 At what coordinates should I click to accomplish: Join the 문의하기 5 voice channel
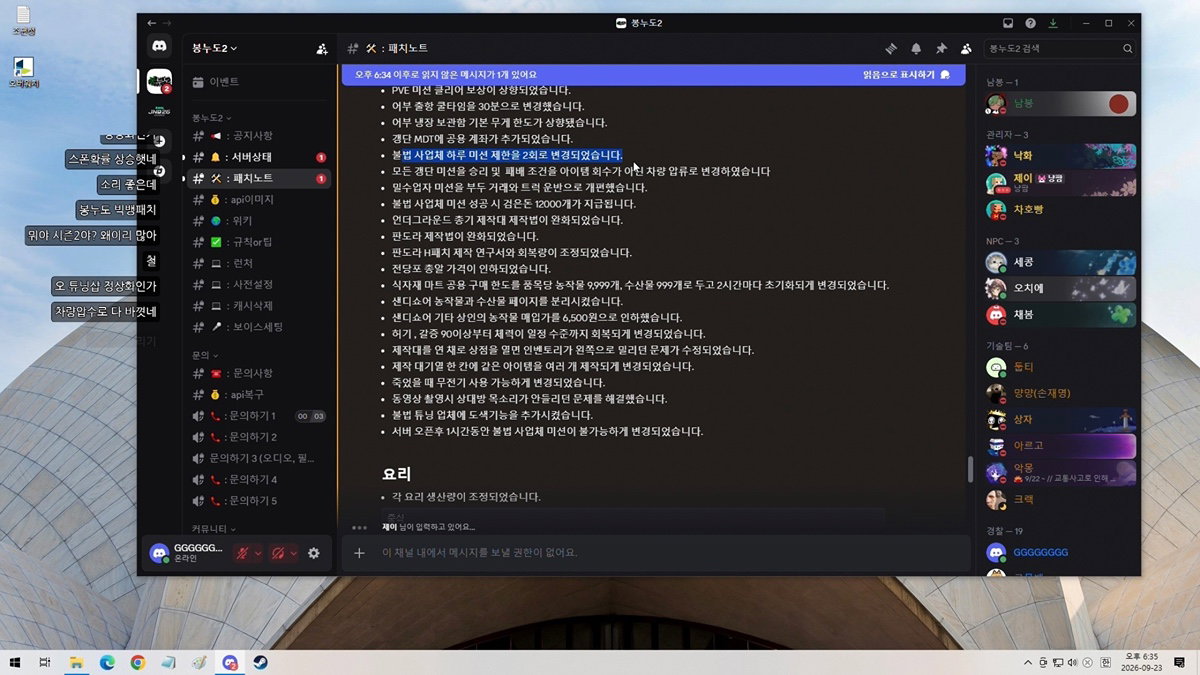(x=259, y=501)
